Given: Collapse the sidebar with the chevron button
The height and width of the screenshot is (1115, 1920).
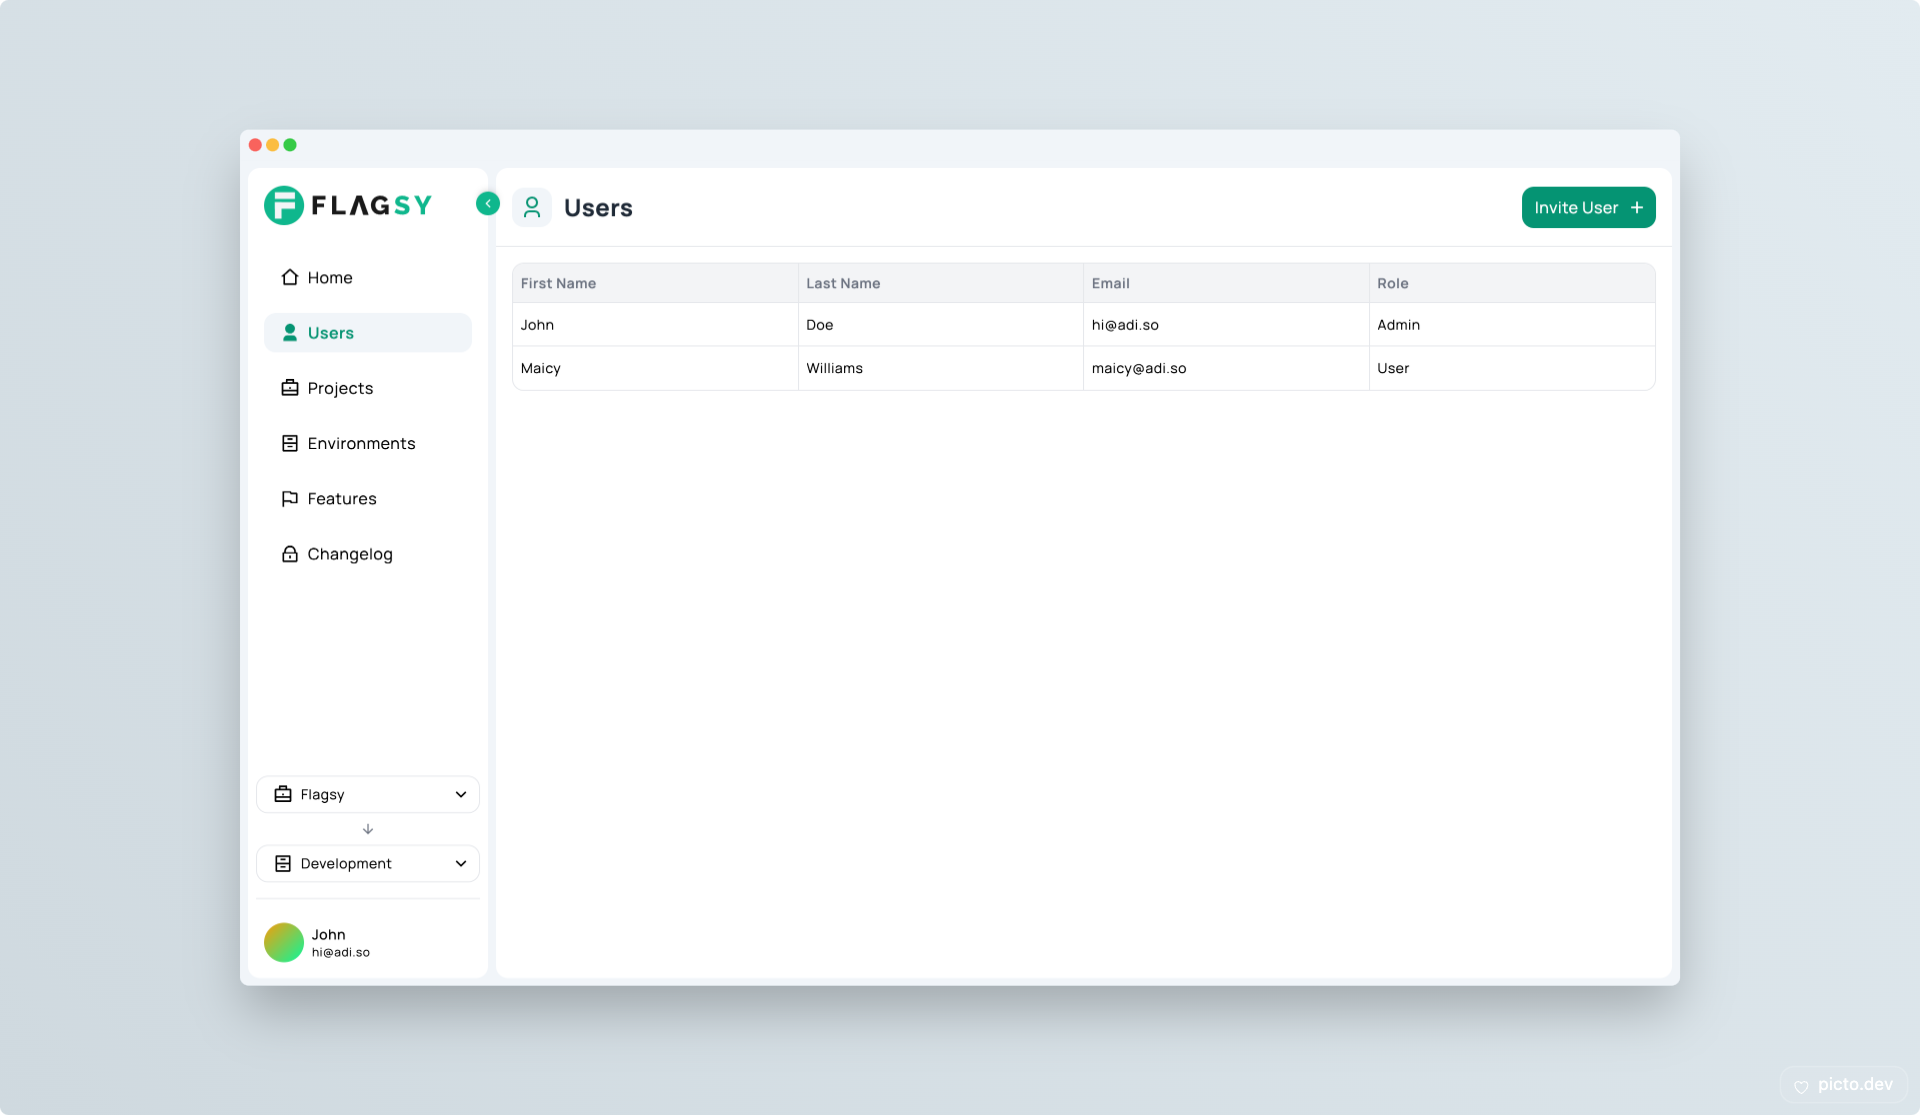Looking at the screenshot, I should point(488,204).
